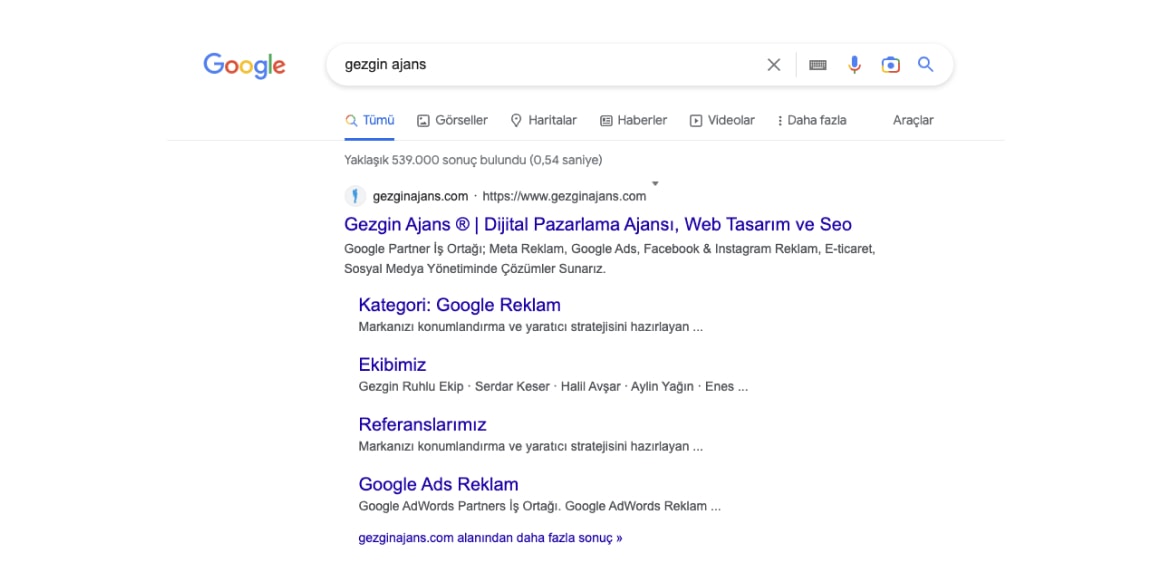
Task: Switch to the Görseller tab
Action: (x=452, y=120)
